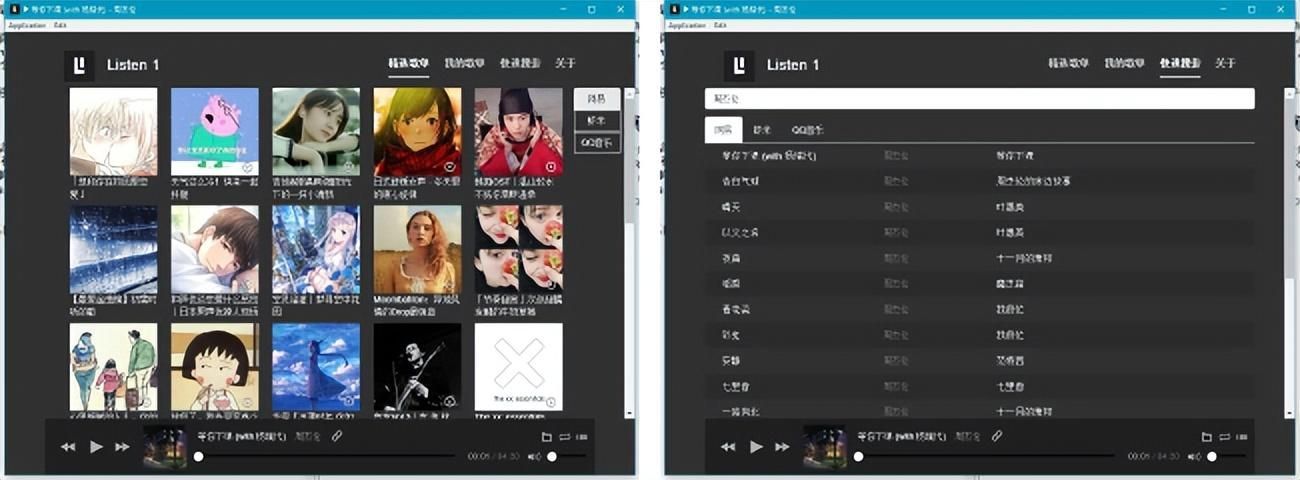1300x480 pixels.
Task: Mute using speaker icon in right window
Action: point(1194,456)
